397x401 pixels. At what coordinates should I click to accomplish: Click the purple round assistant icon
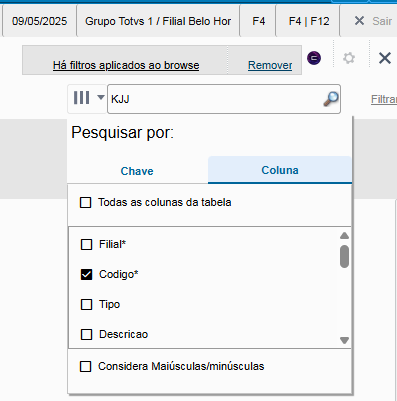click(x=314, y=58)
